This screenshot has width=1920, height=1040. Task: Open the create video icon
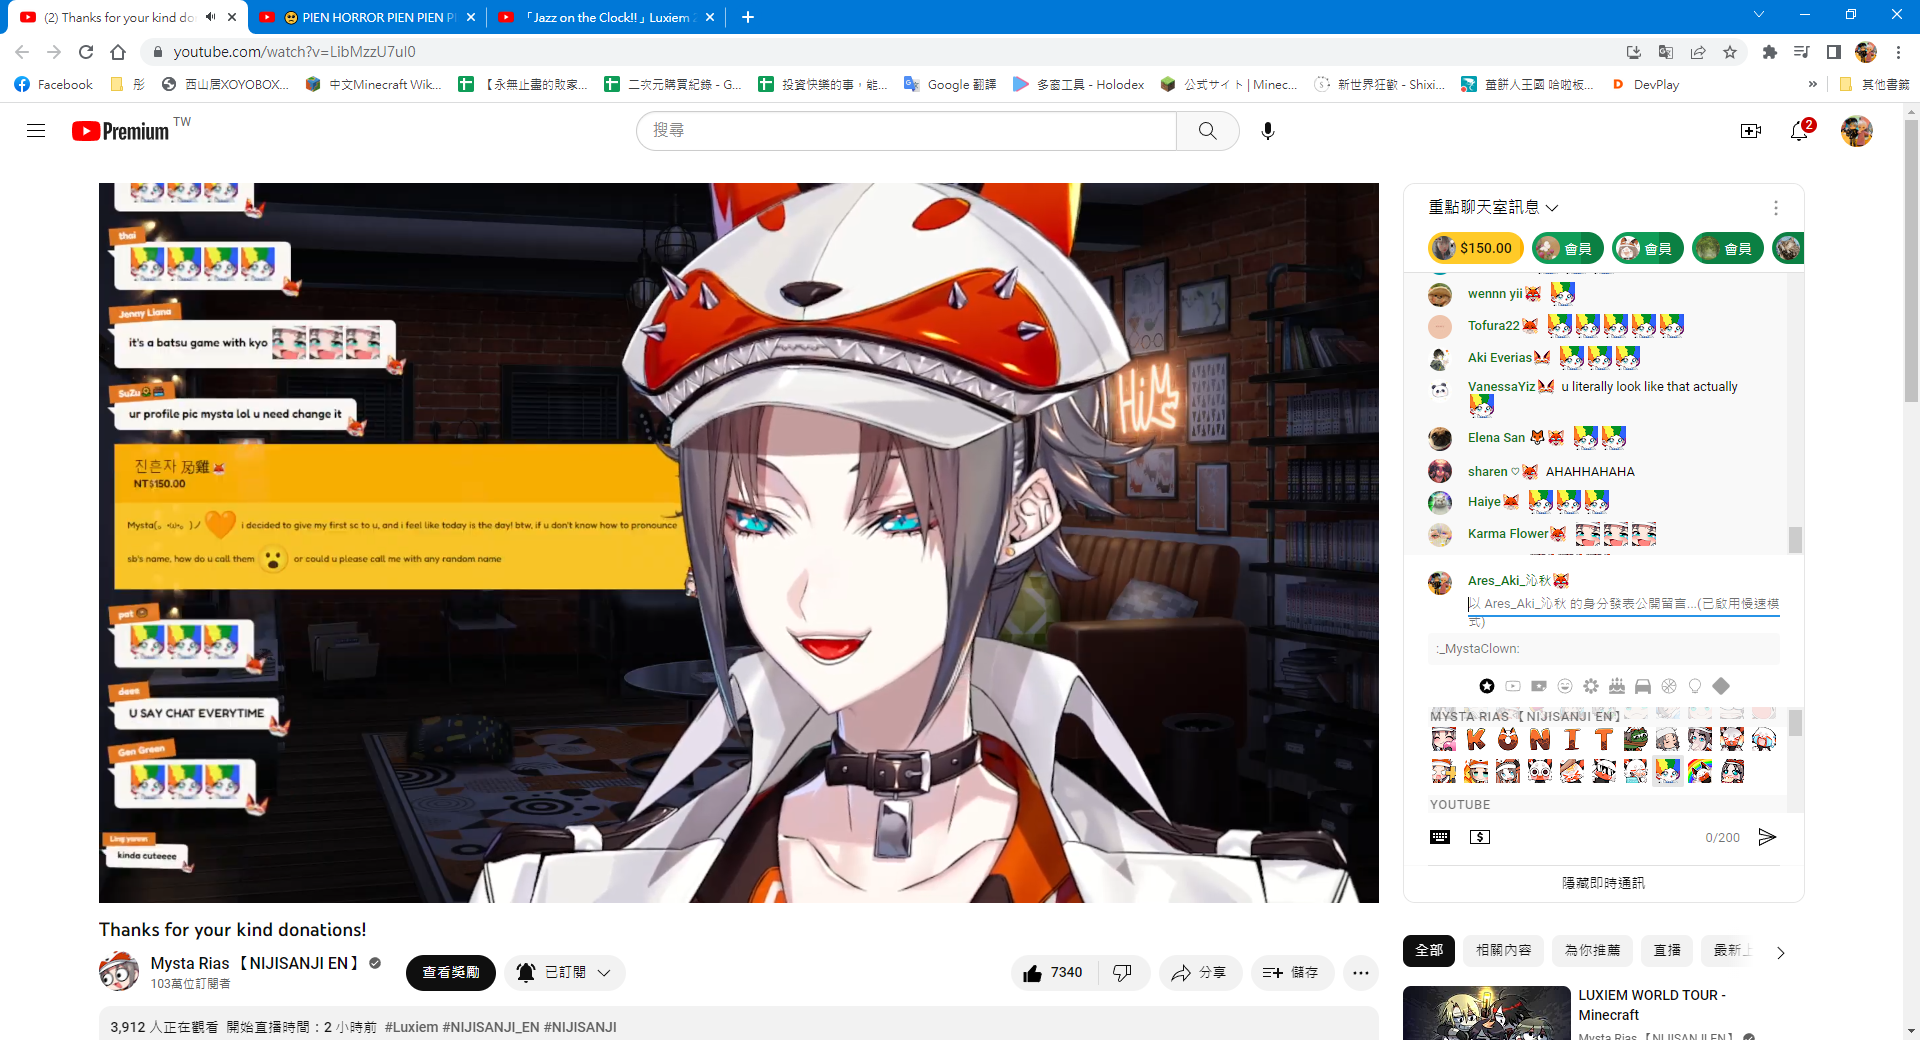tap(1751, 131)
